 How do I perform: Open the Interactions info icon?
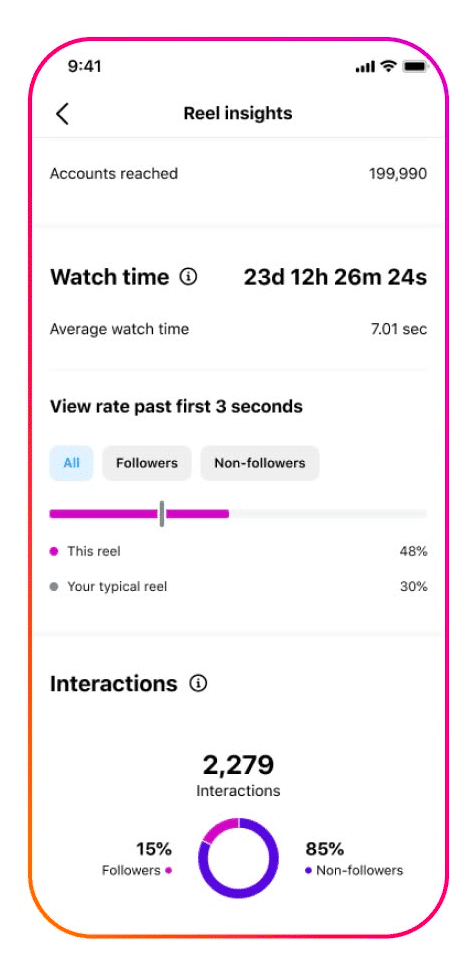[x=198, y=684]
